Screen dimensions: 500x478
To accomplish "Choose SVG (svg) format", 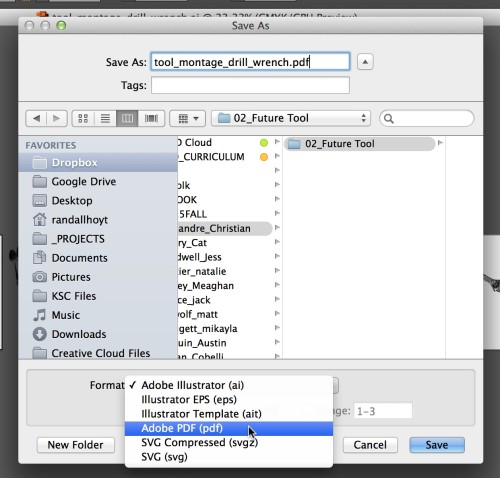I will tap(229, 457).
